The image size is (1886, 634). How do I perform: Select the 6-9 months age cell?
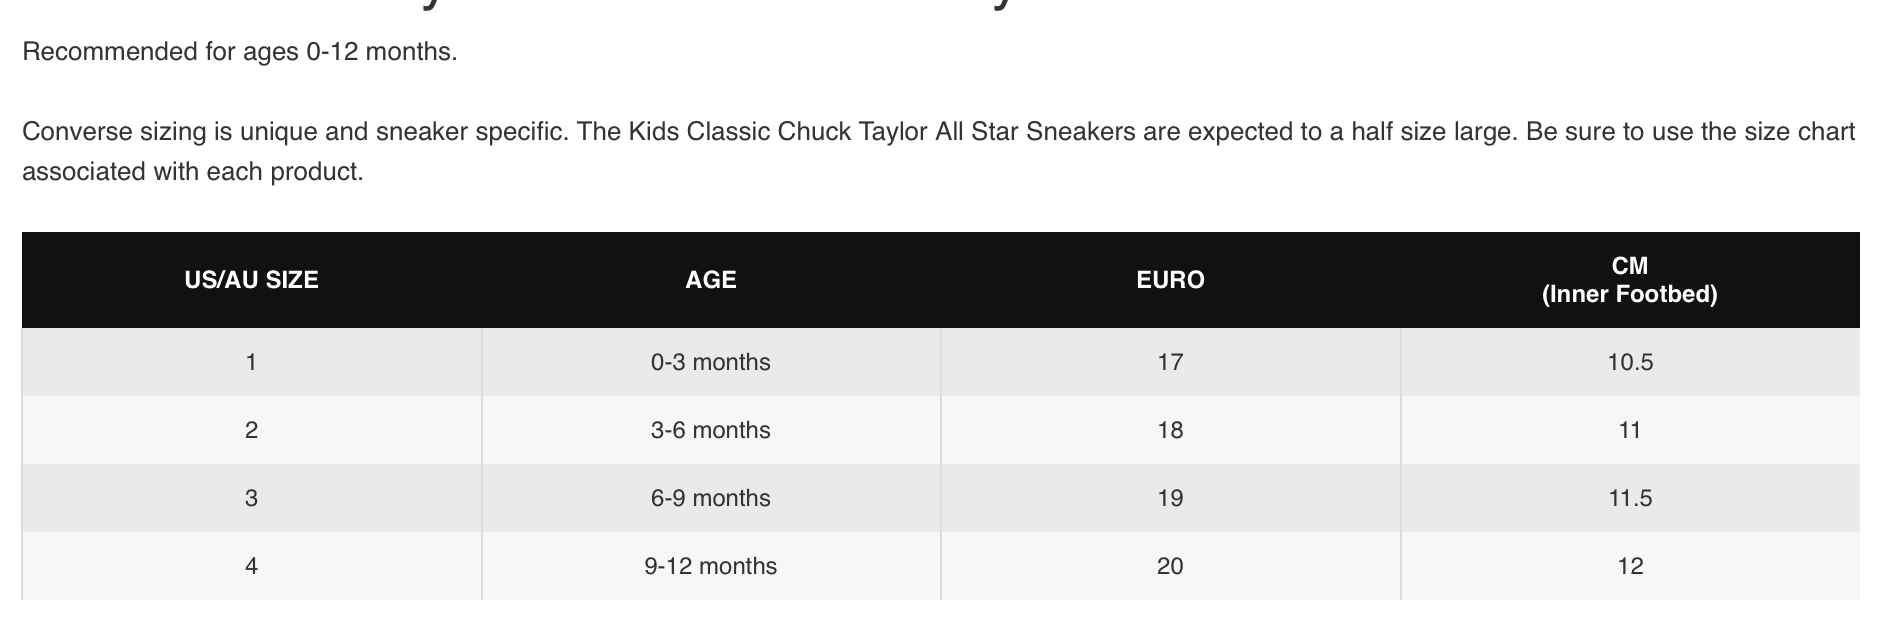pyautogui.click(x=710, y=498)
